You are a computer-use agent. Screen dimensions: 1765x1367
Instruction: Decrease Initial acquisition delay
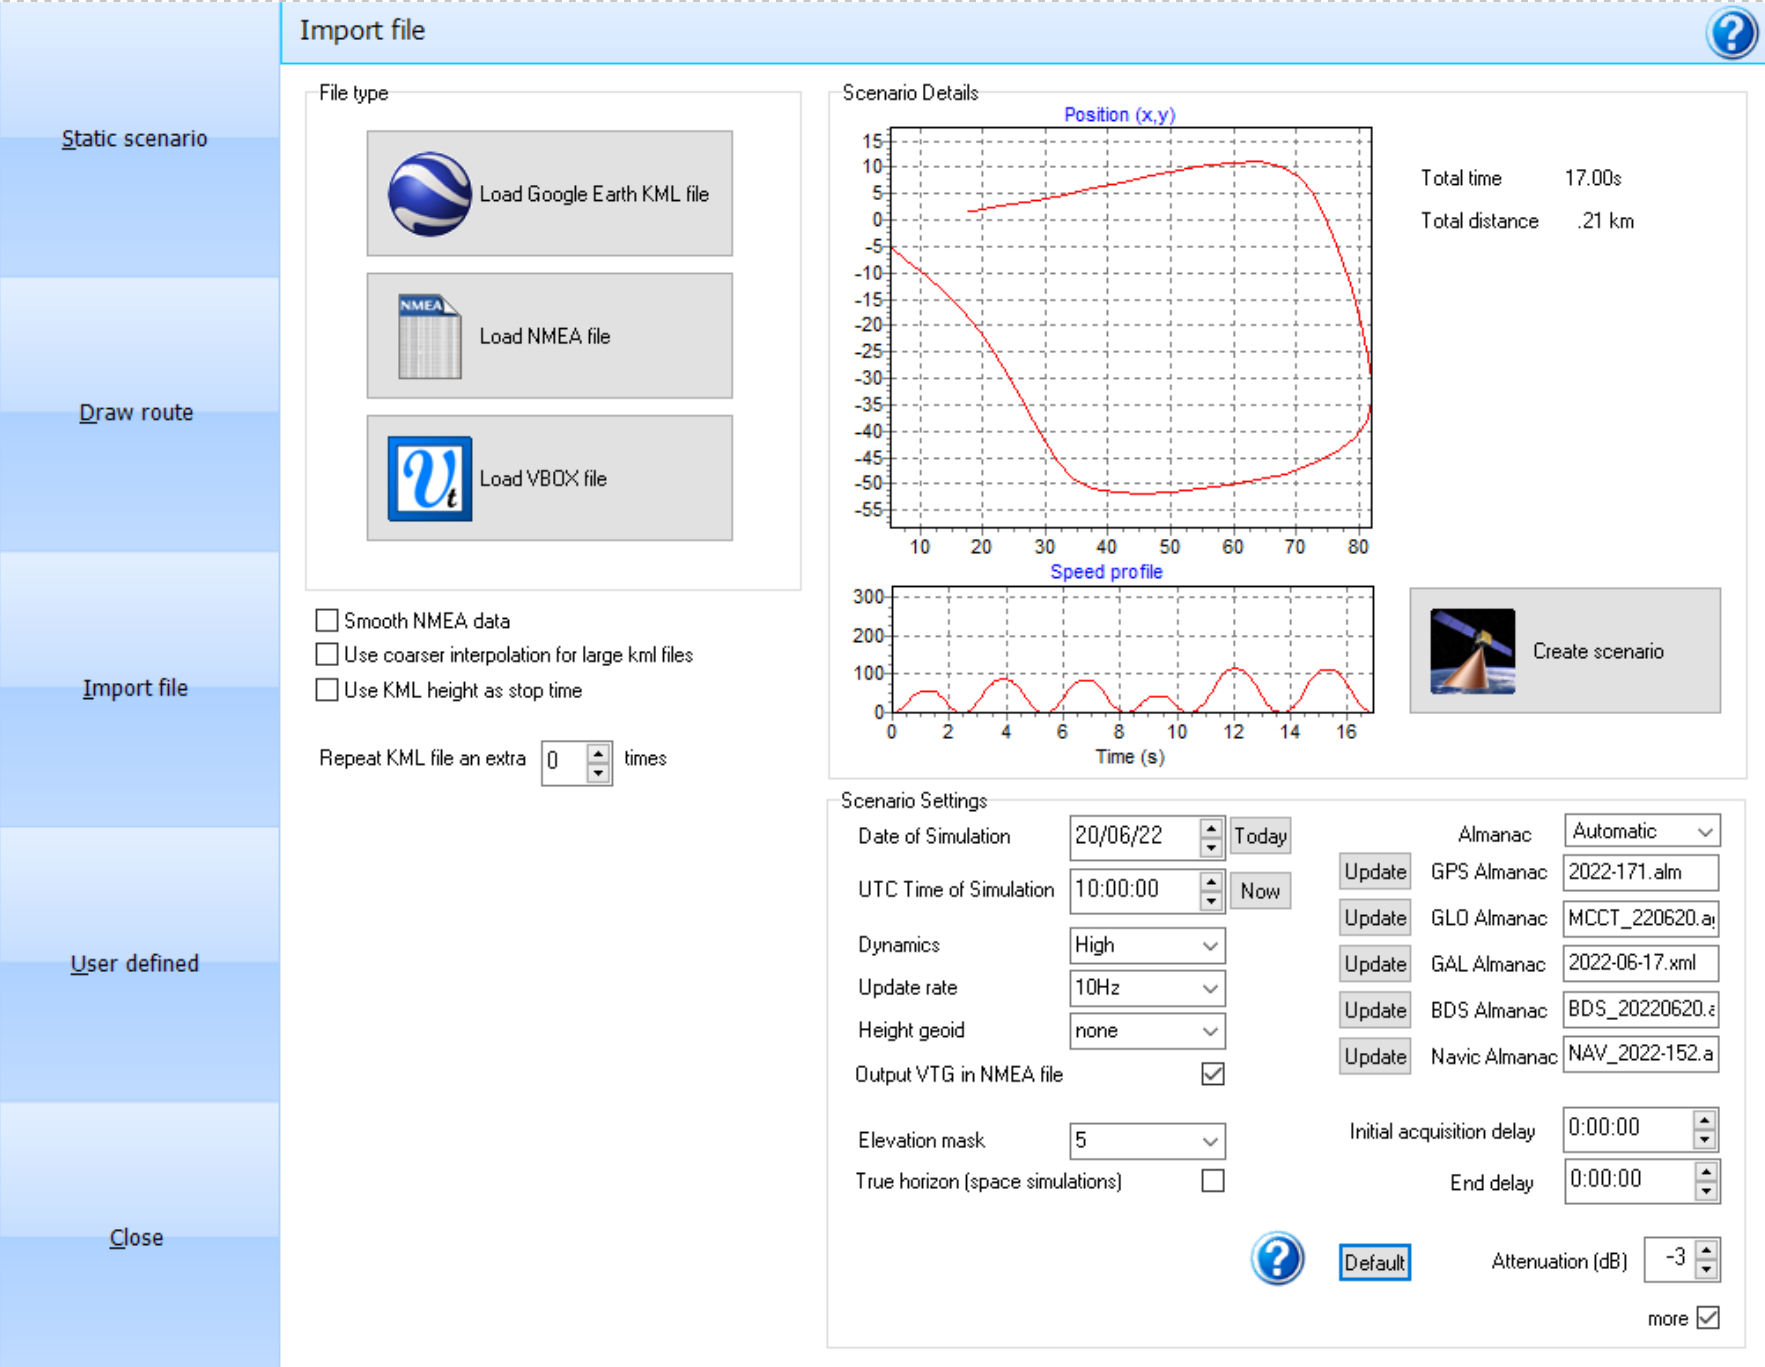(1705, 1139)
